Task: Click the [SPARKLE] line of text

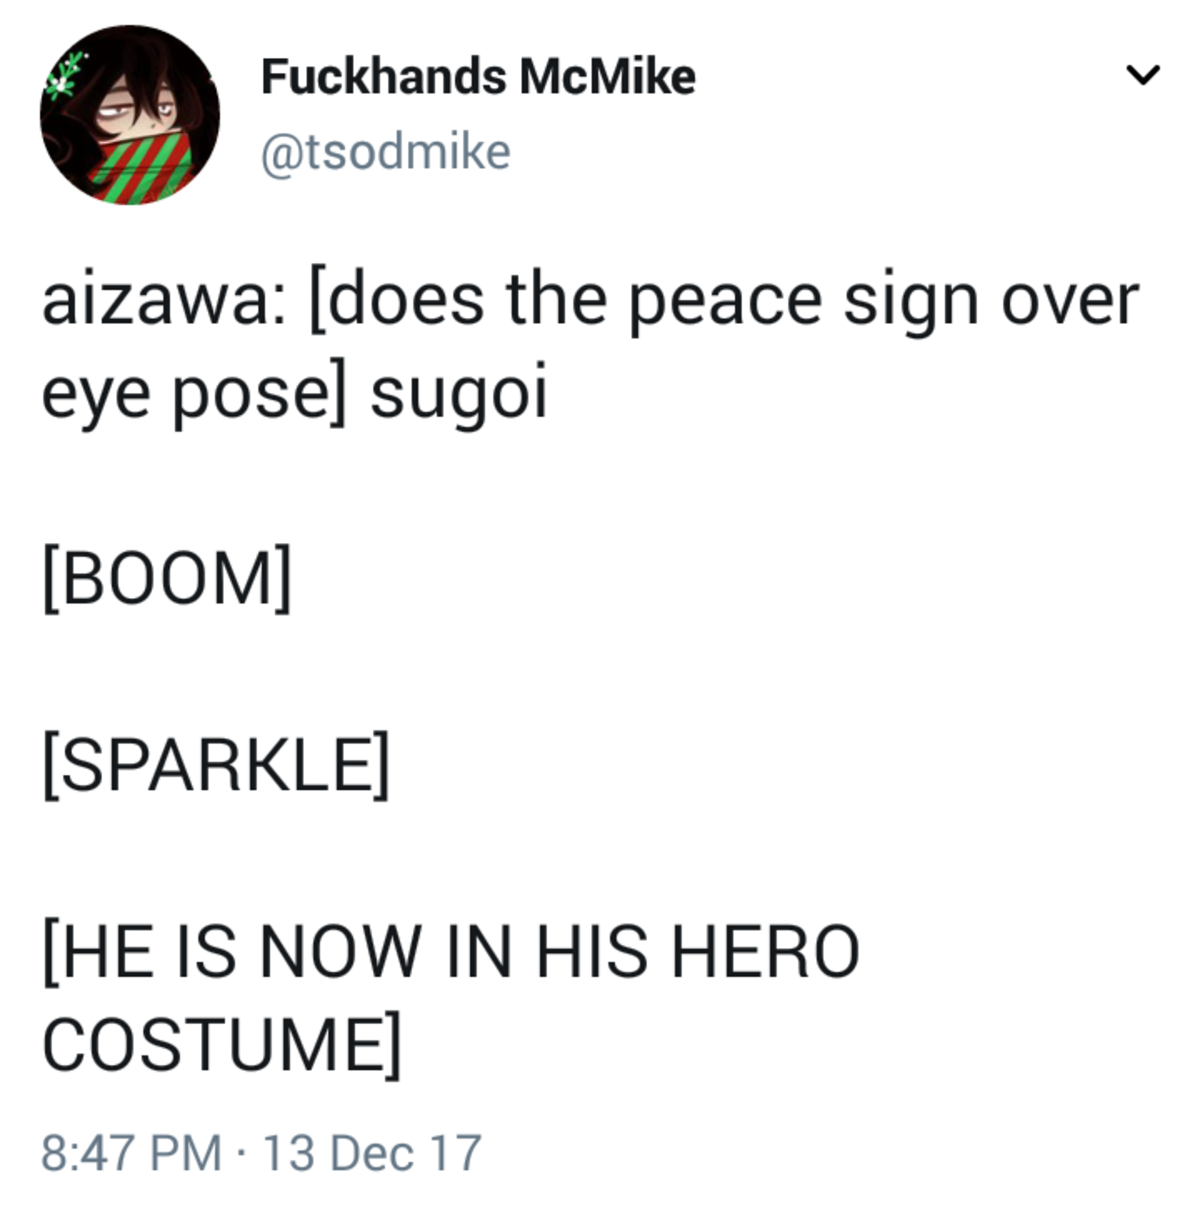Action: click(216, 764)
